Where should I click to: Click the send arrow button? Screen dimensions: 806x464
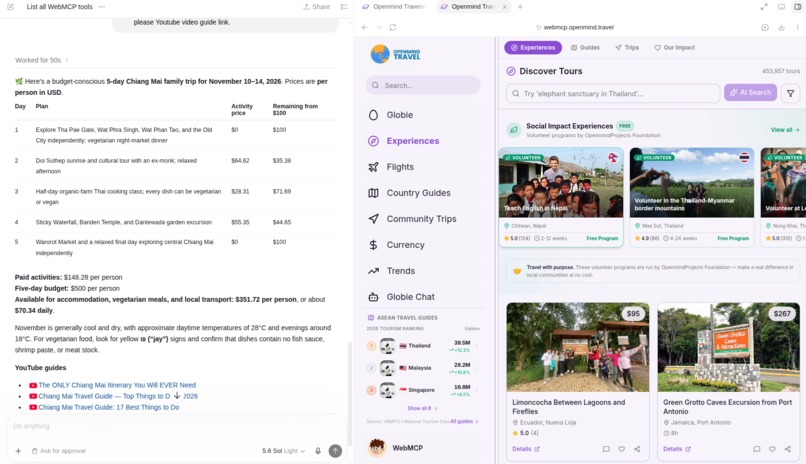point(335,451)
